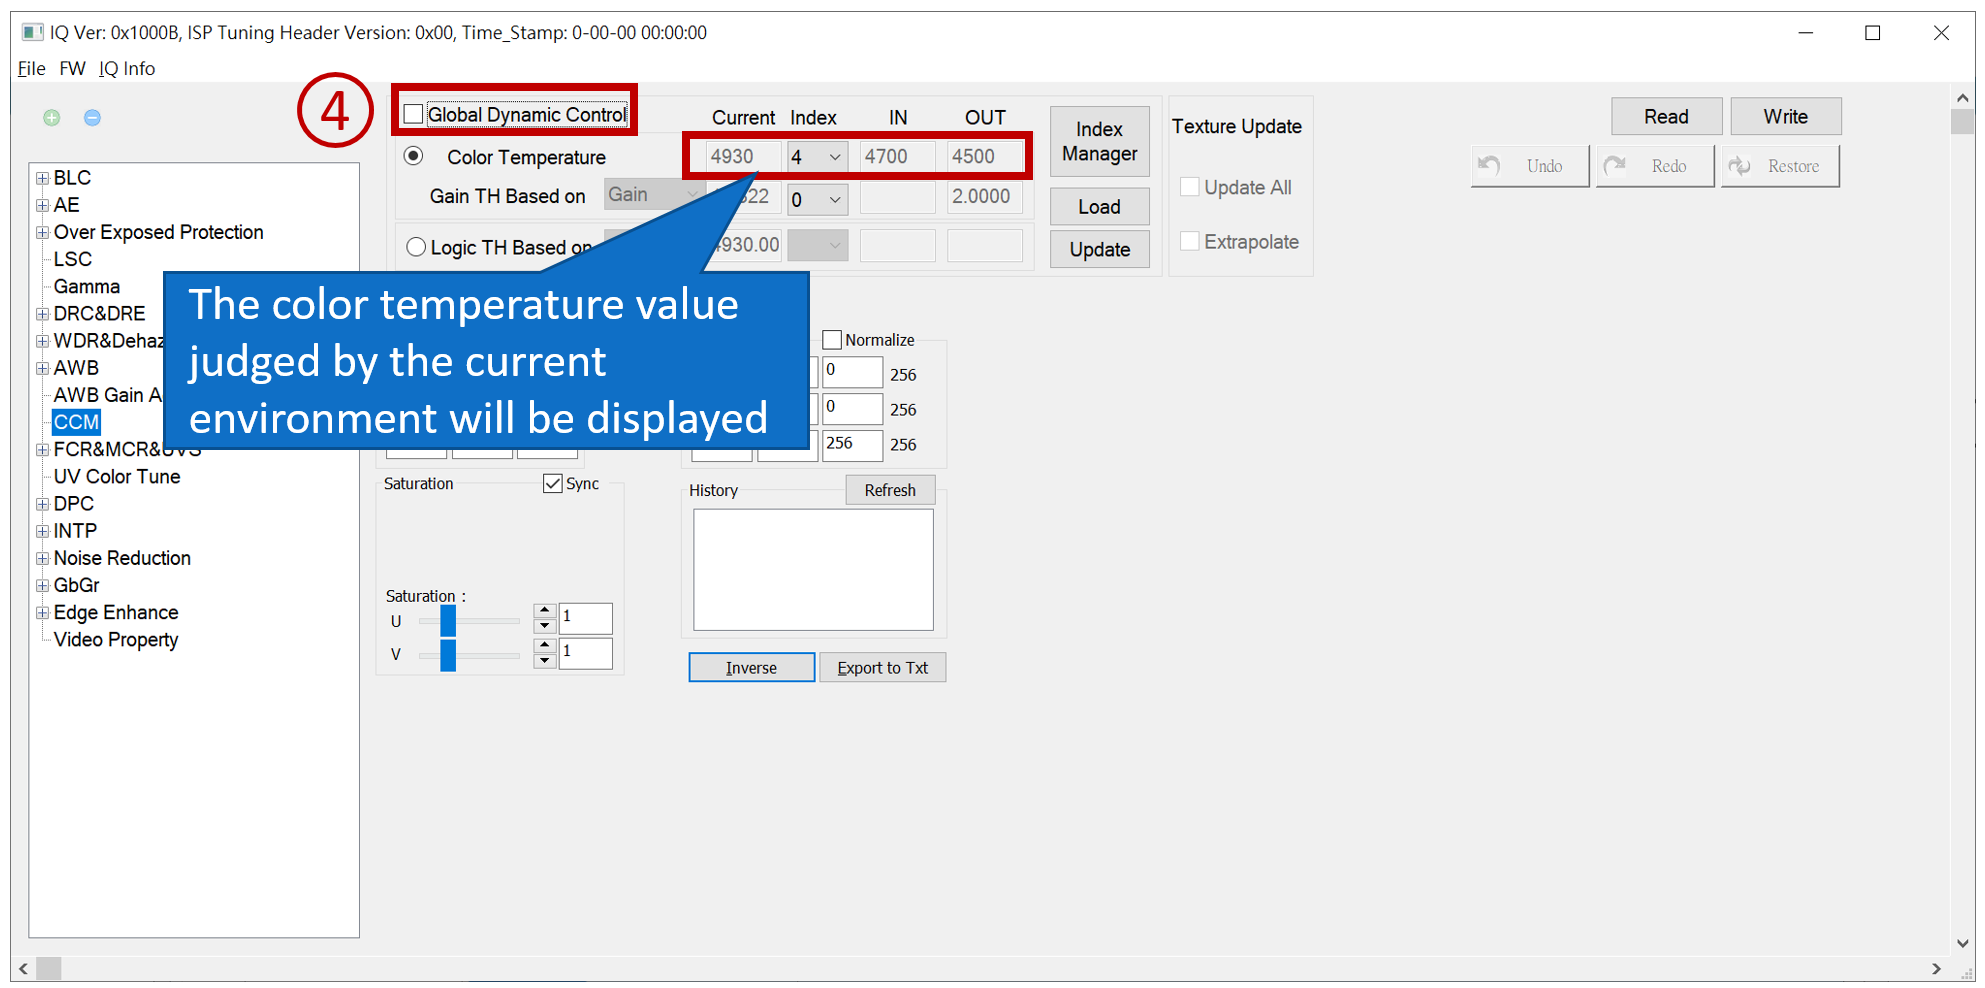
Task: Open the IQ Info menu
Action: point(127,68)
